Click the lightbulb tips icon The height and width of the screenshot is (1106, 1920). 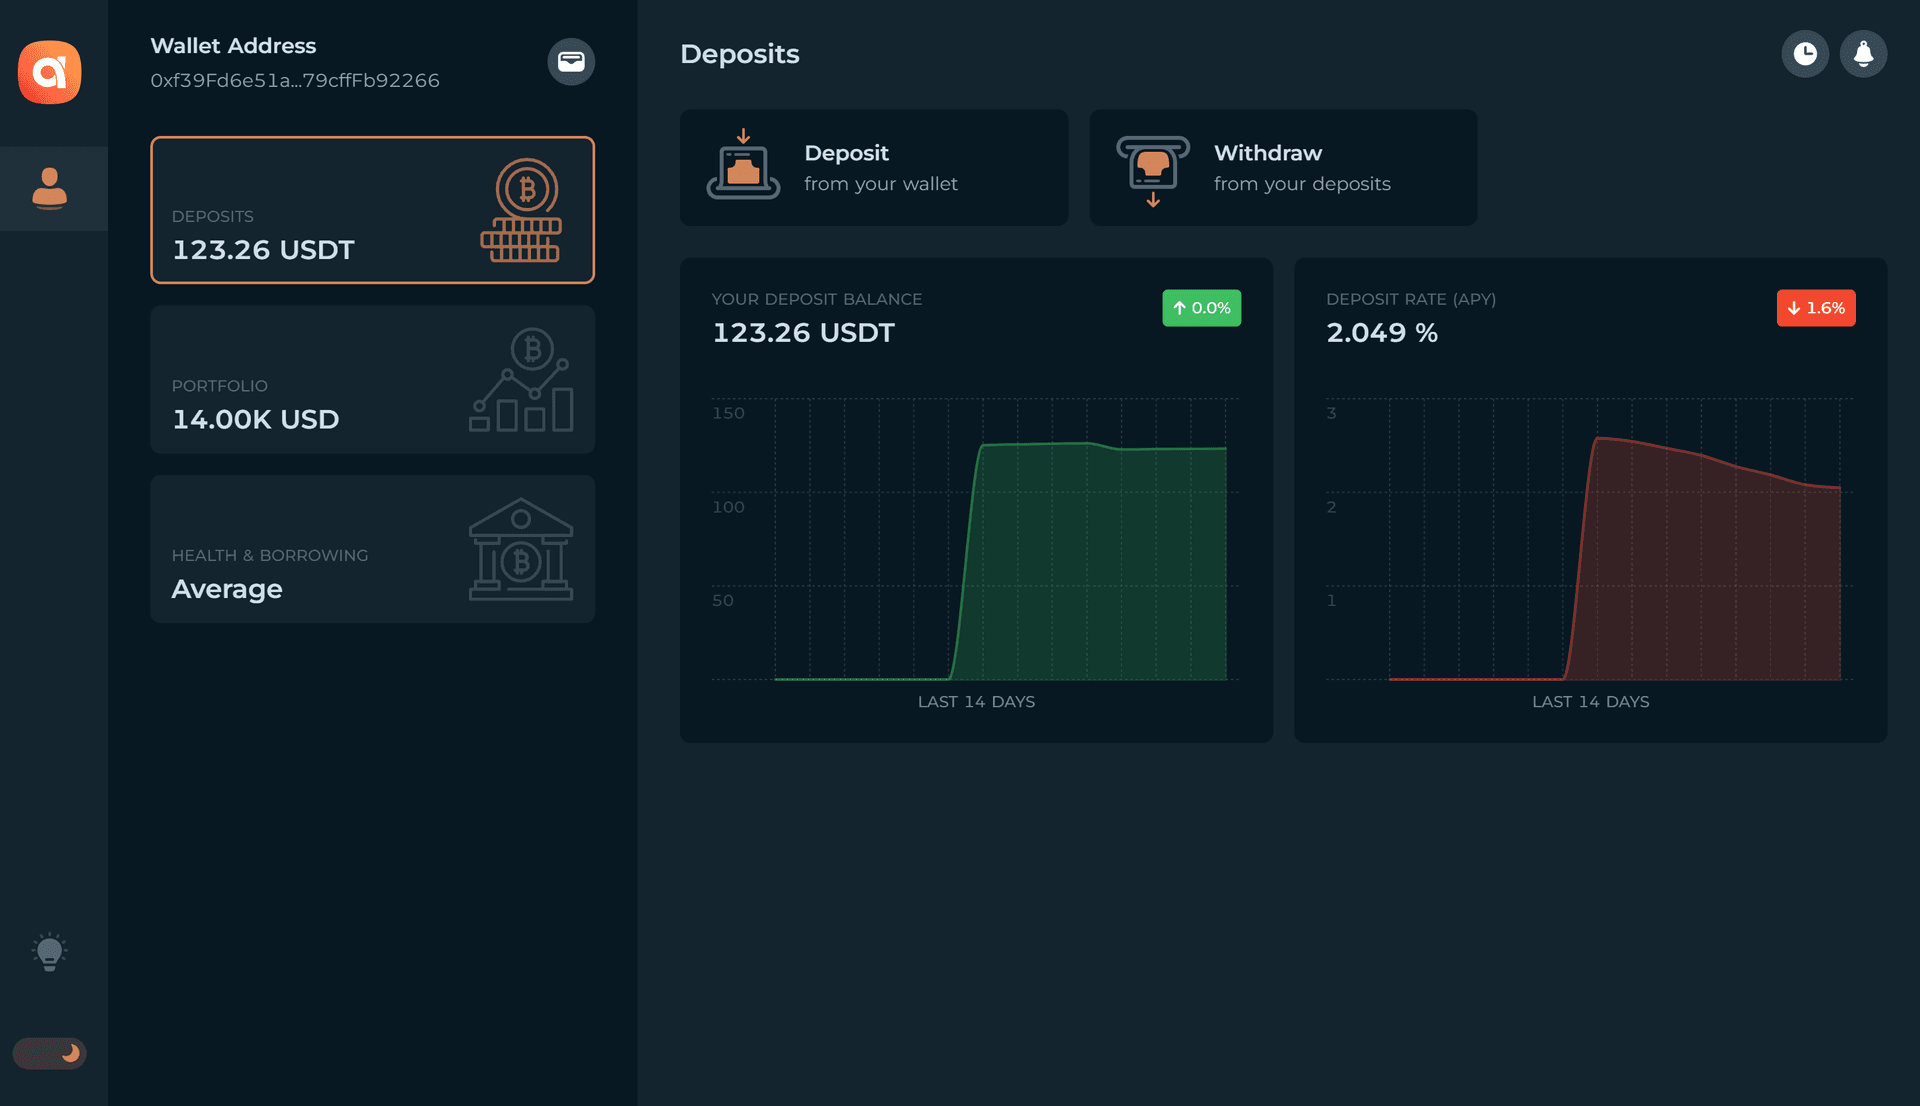[49, 952]
